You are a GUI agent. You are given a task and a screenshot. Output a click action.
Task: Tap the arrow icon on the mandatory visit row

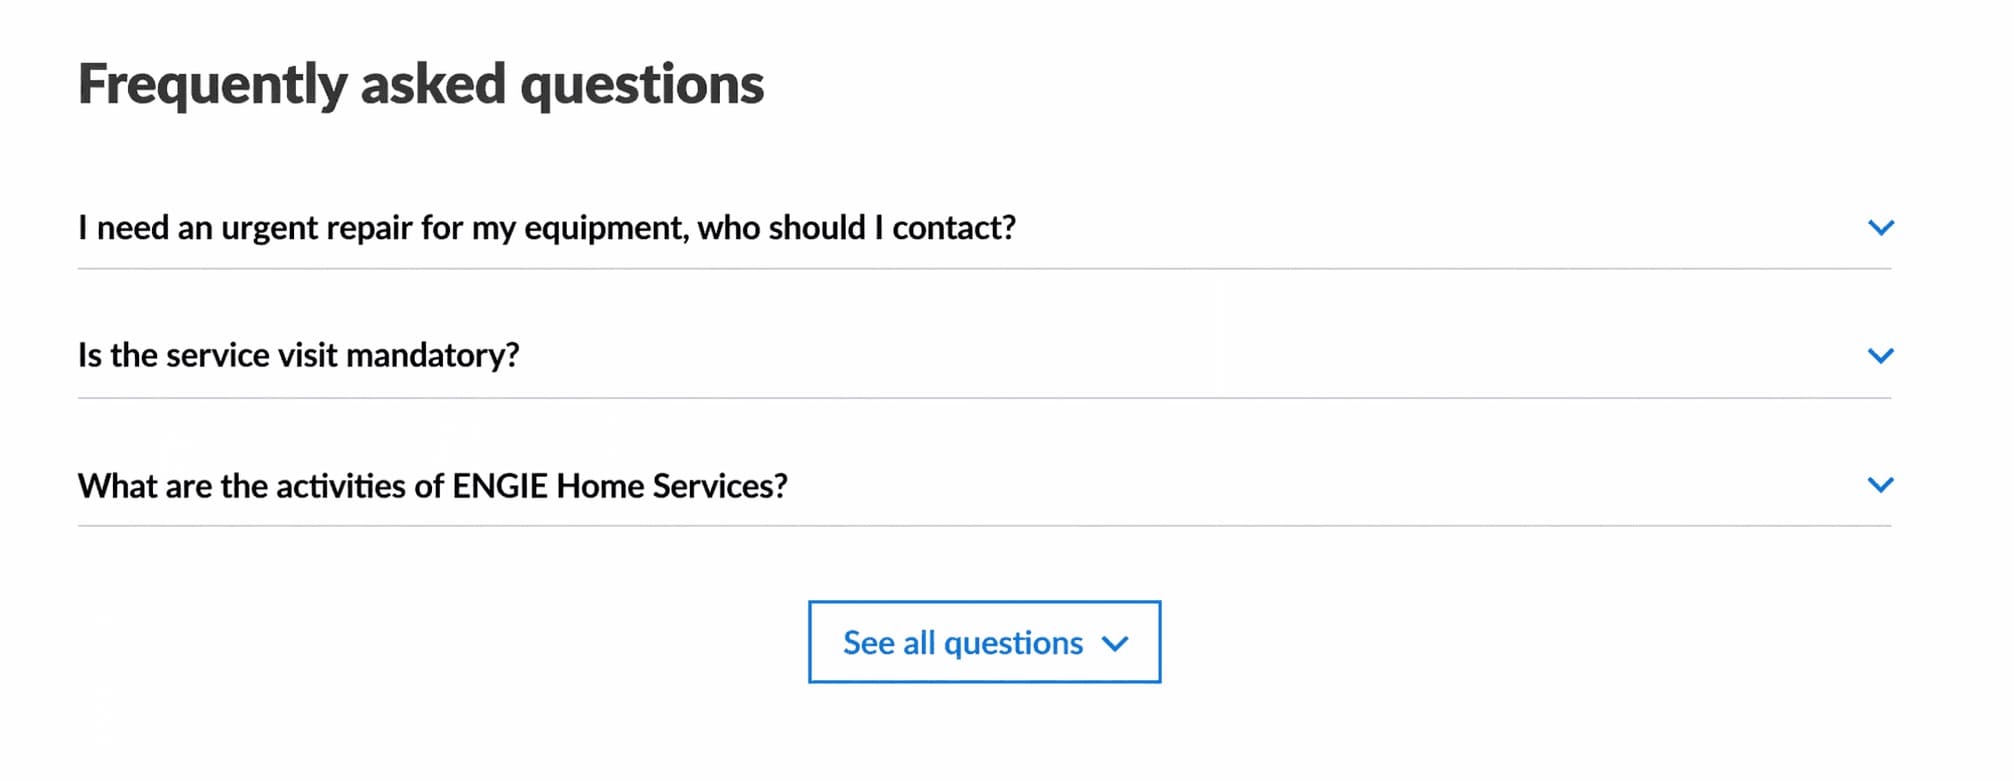(x=1881, y=355)
